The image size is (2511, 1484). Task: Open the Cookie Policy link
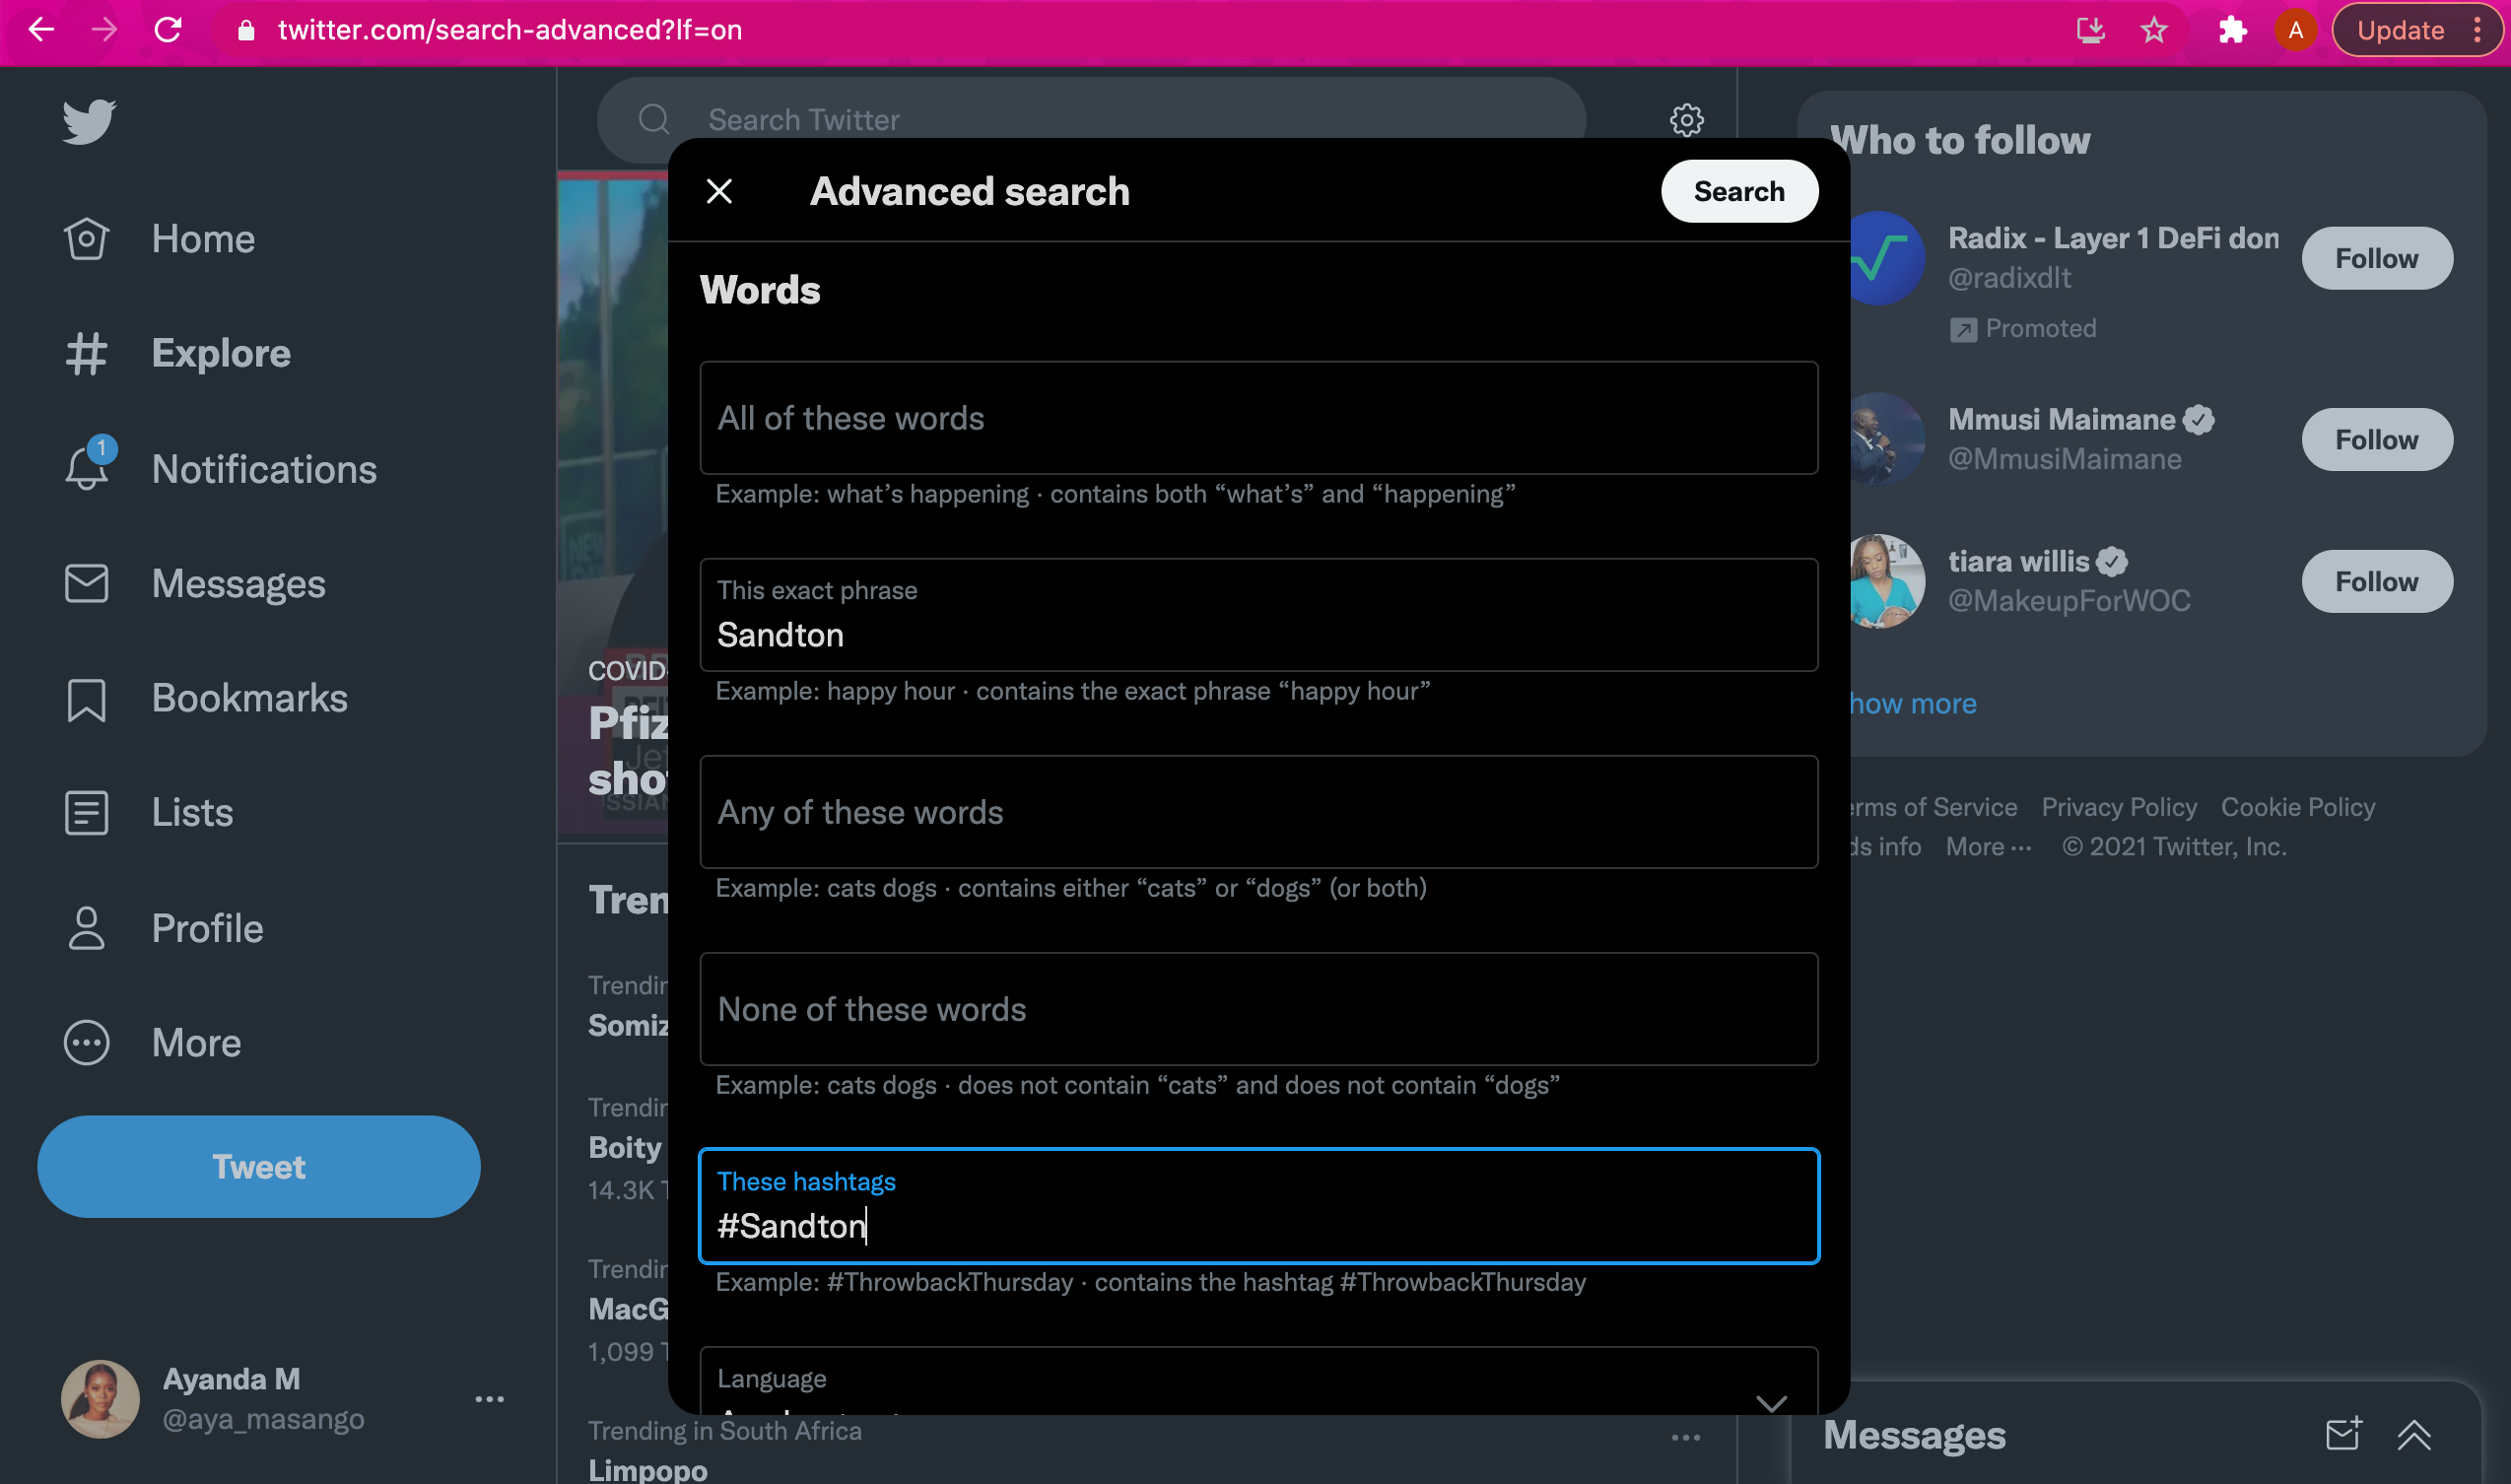tap(2297, 807)
